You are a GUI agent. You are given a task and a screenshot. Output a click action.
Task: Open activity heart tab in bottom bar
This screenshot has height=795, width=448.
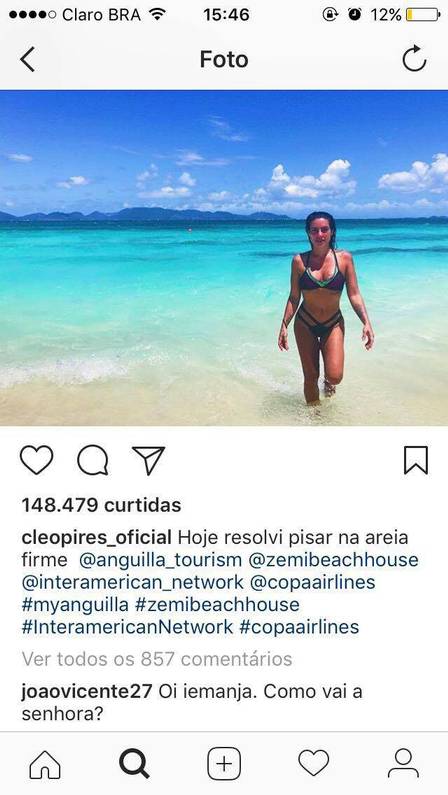coord(314,763)
